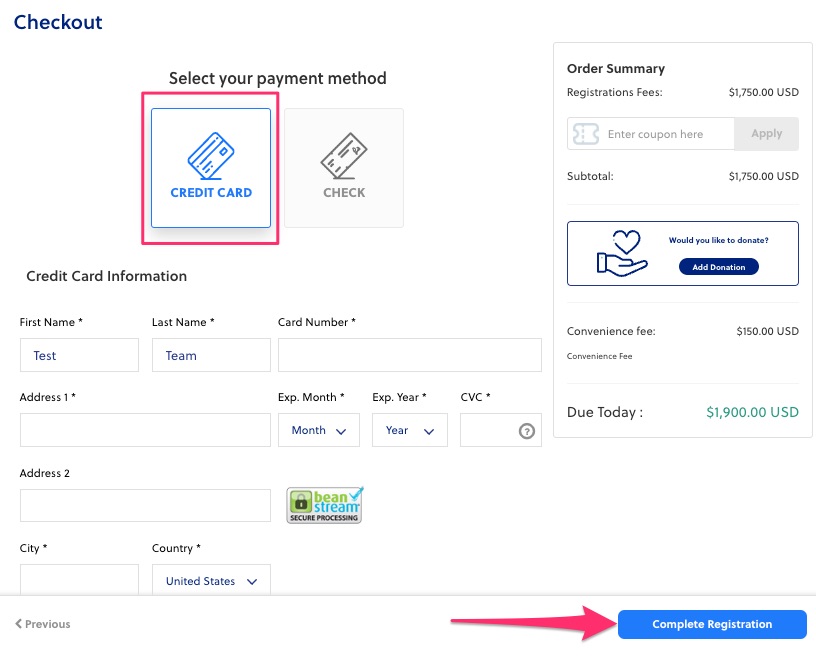
Task: Click the Card Number input field
Action: click(409, 355)
